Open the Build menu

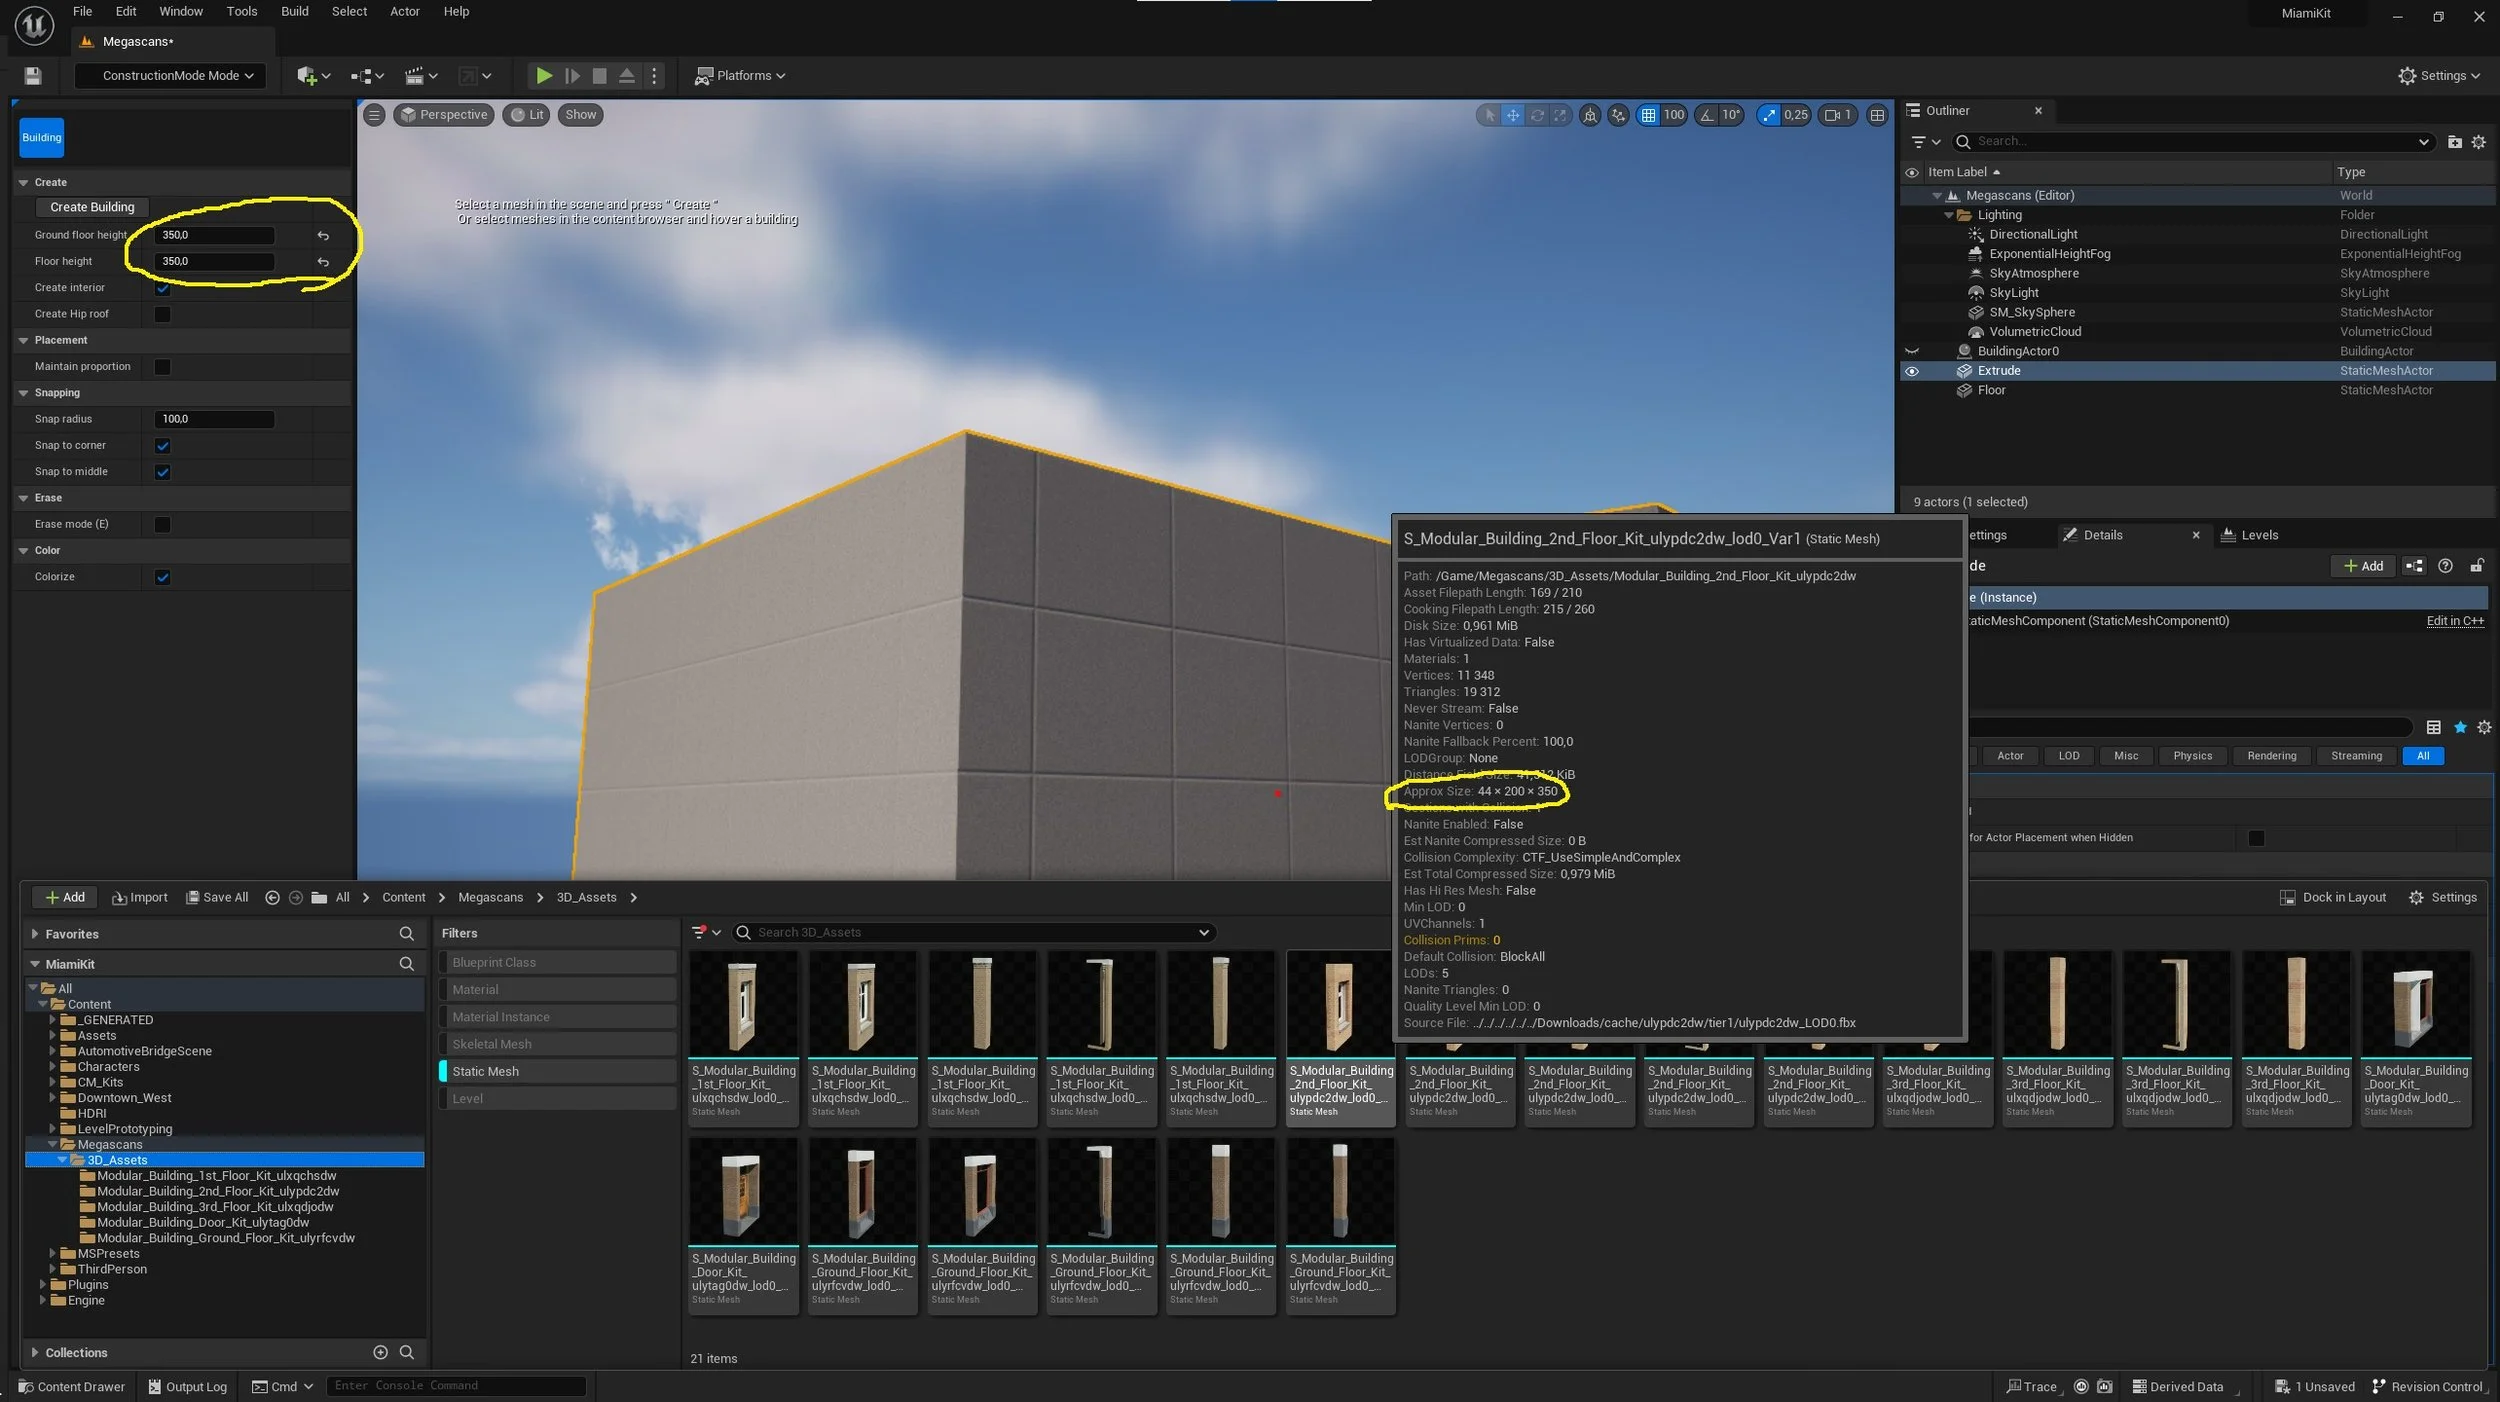(x=294, y=11)
